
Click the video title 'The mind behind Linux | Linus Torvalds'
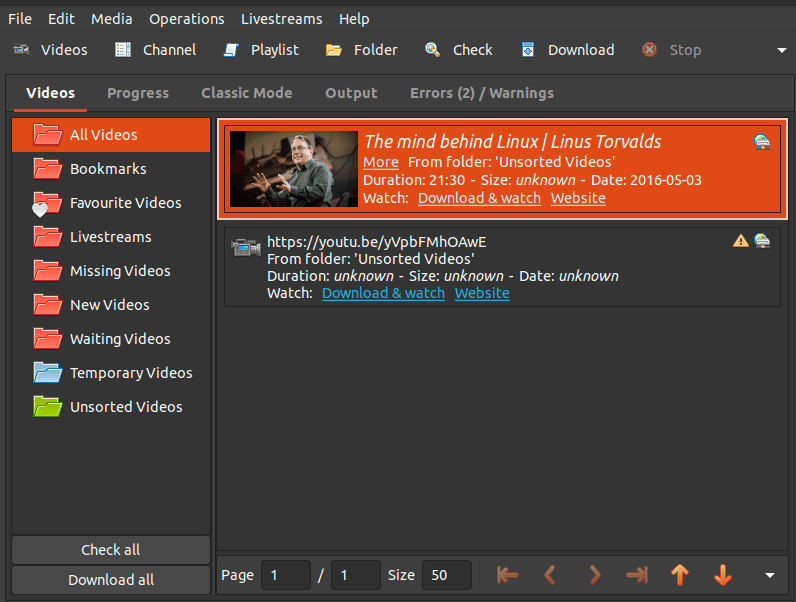513,142
